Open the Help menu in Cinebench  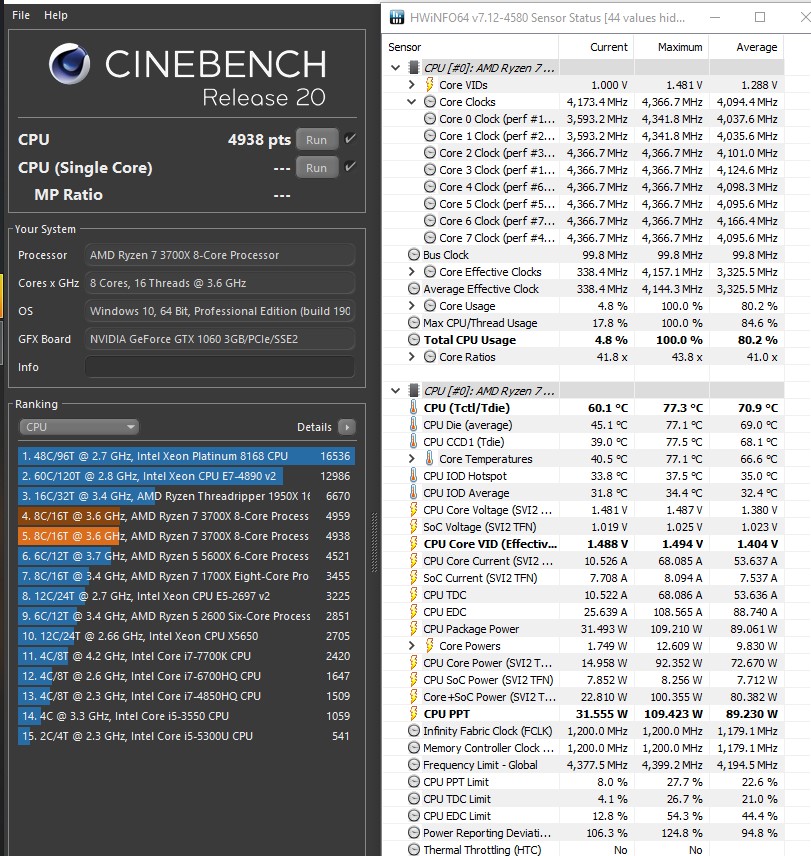(56, 15)
